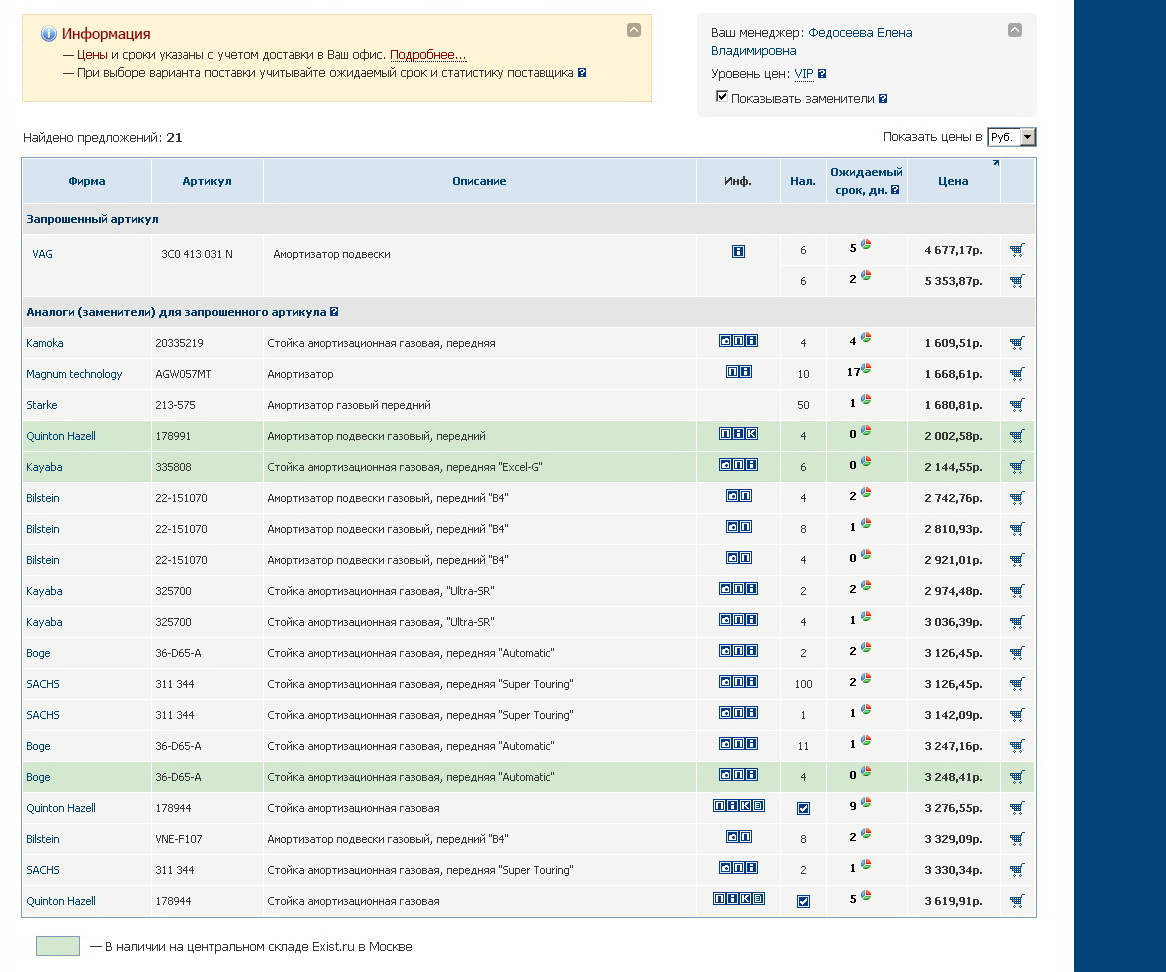The image size is (1166, 972).
Task: Open help icon next to Аналоги (заменители) heading
Action: coord(334,312)
